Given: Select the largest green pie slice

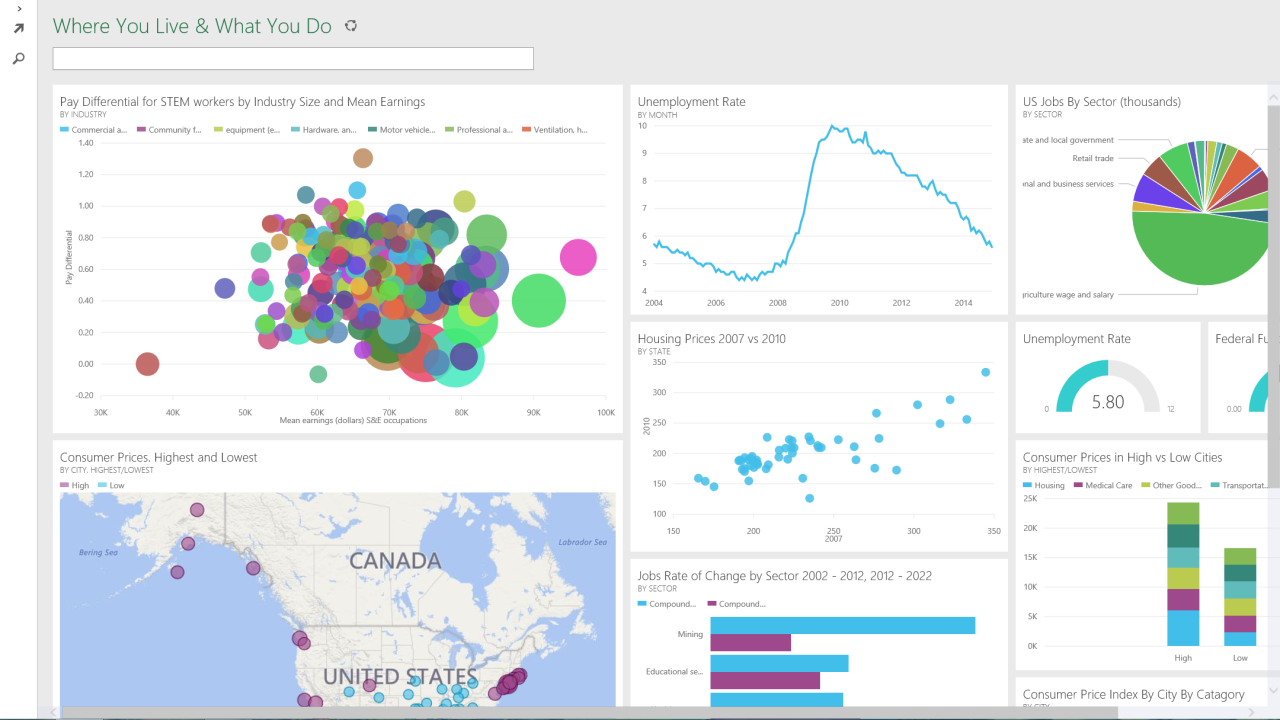Looking at the screenshot, I should pyautogui.click(x=1200, y=250).
